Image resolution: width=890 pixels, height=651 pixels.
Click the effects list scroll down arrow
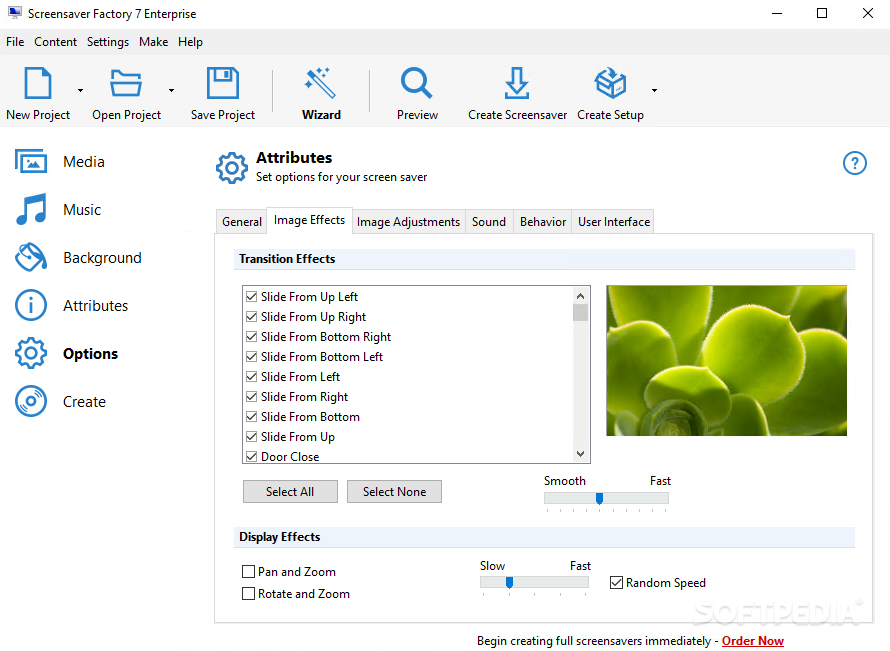click(580, 453)
